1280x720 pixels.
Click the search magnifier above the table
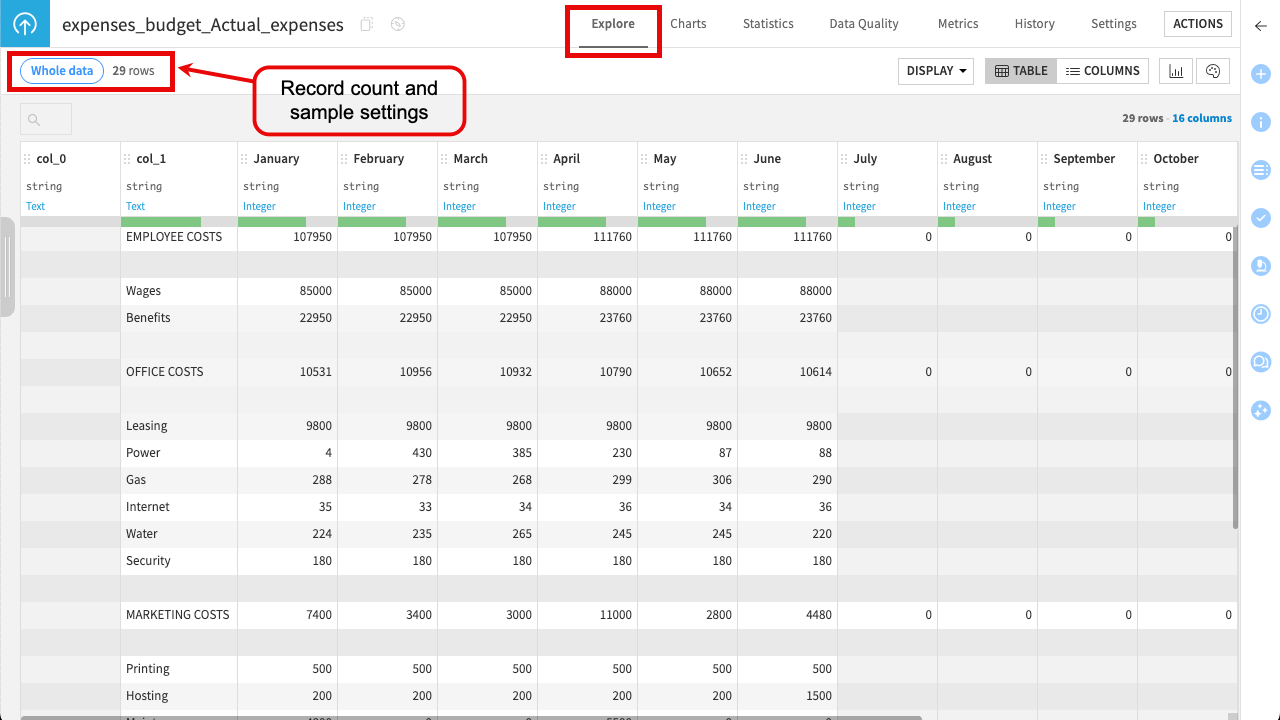pyautogui.click(x=33, y=118)
